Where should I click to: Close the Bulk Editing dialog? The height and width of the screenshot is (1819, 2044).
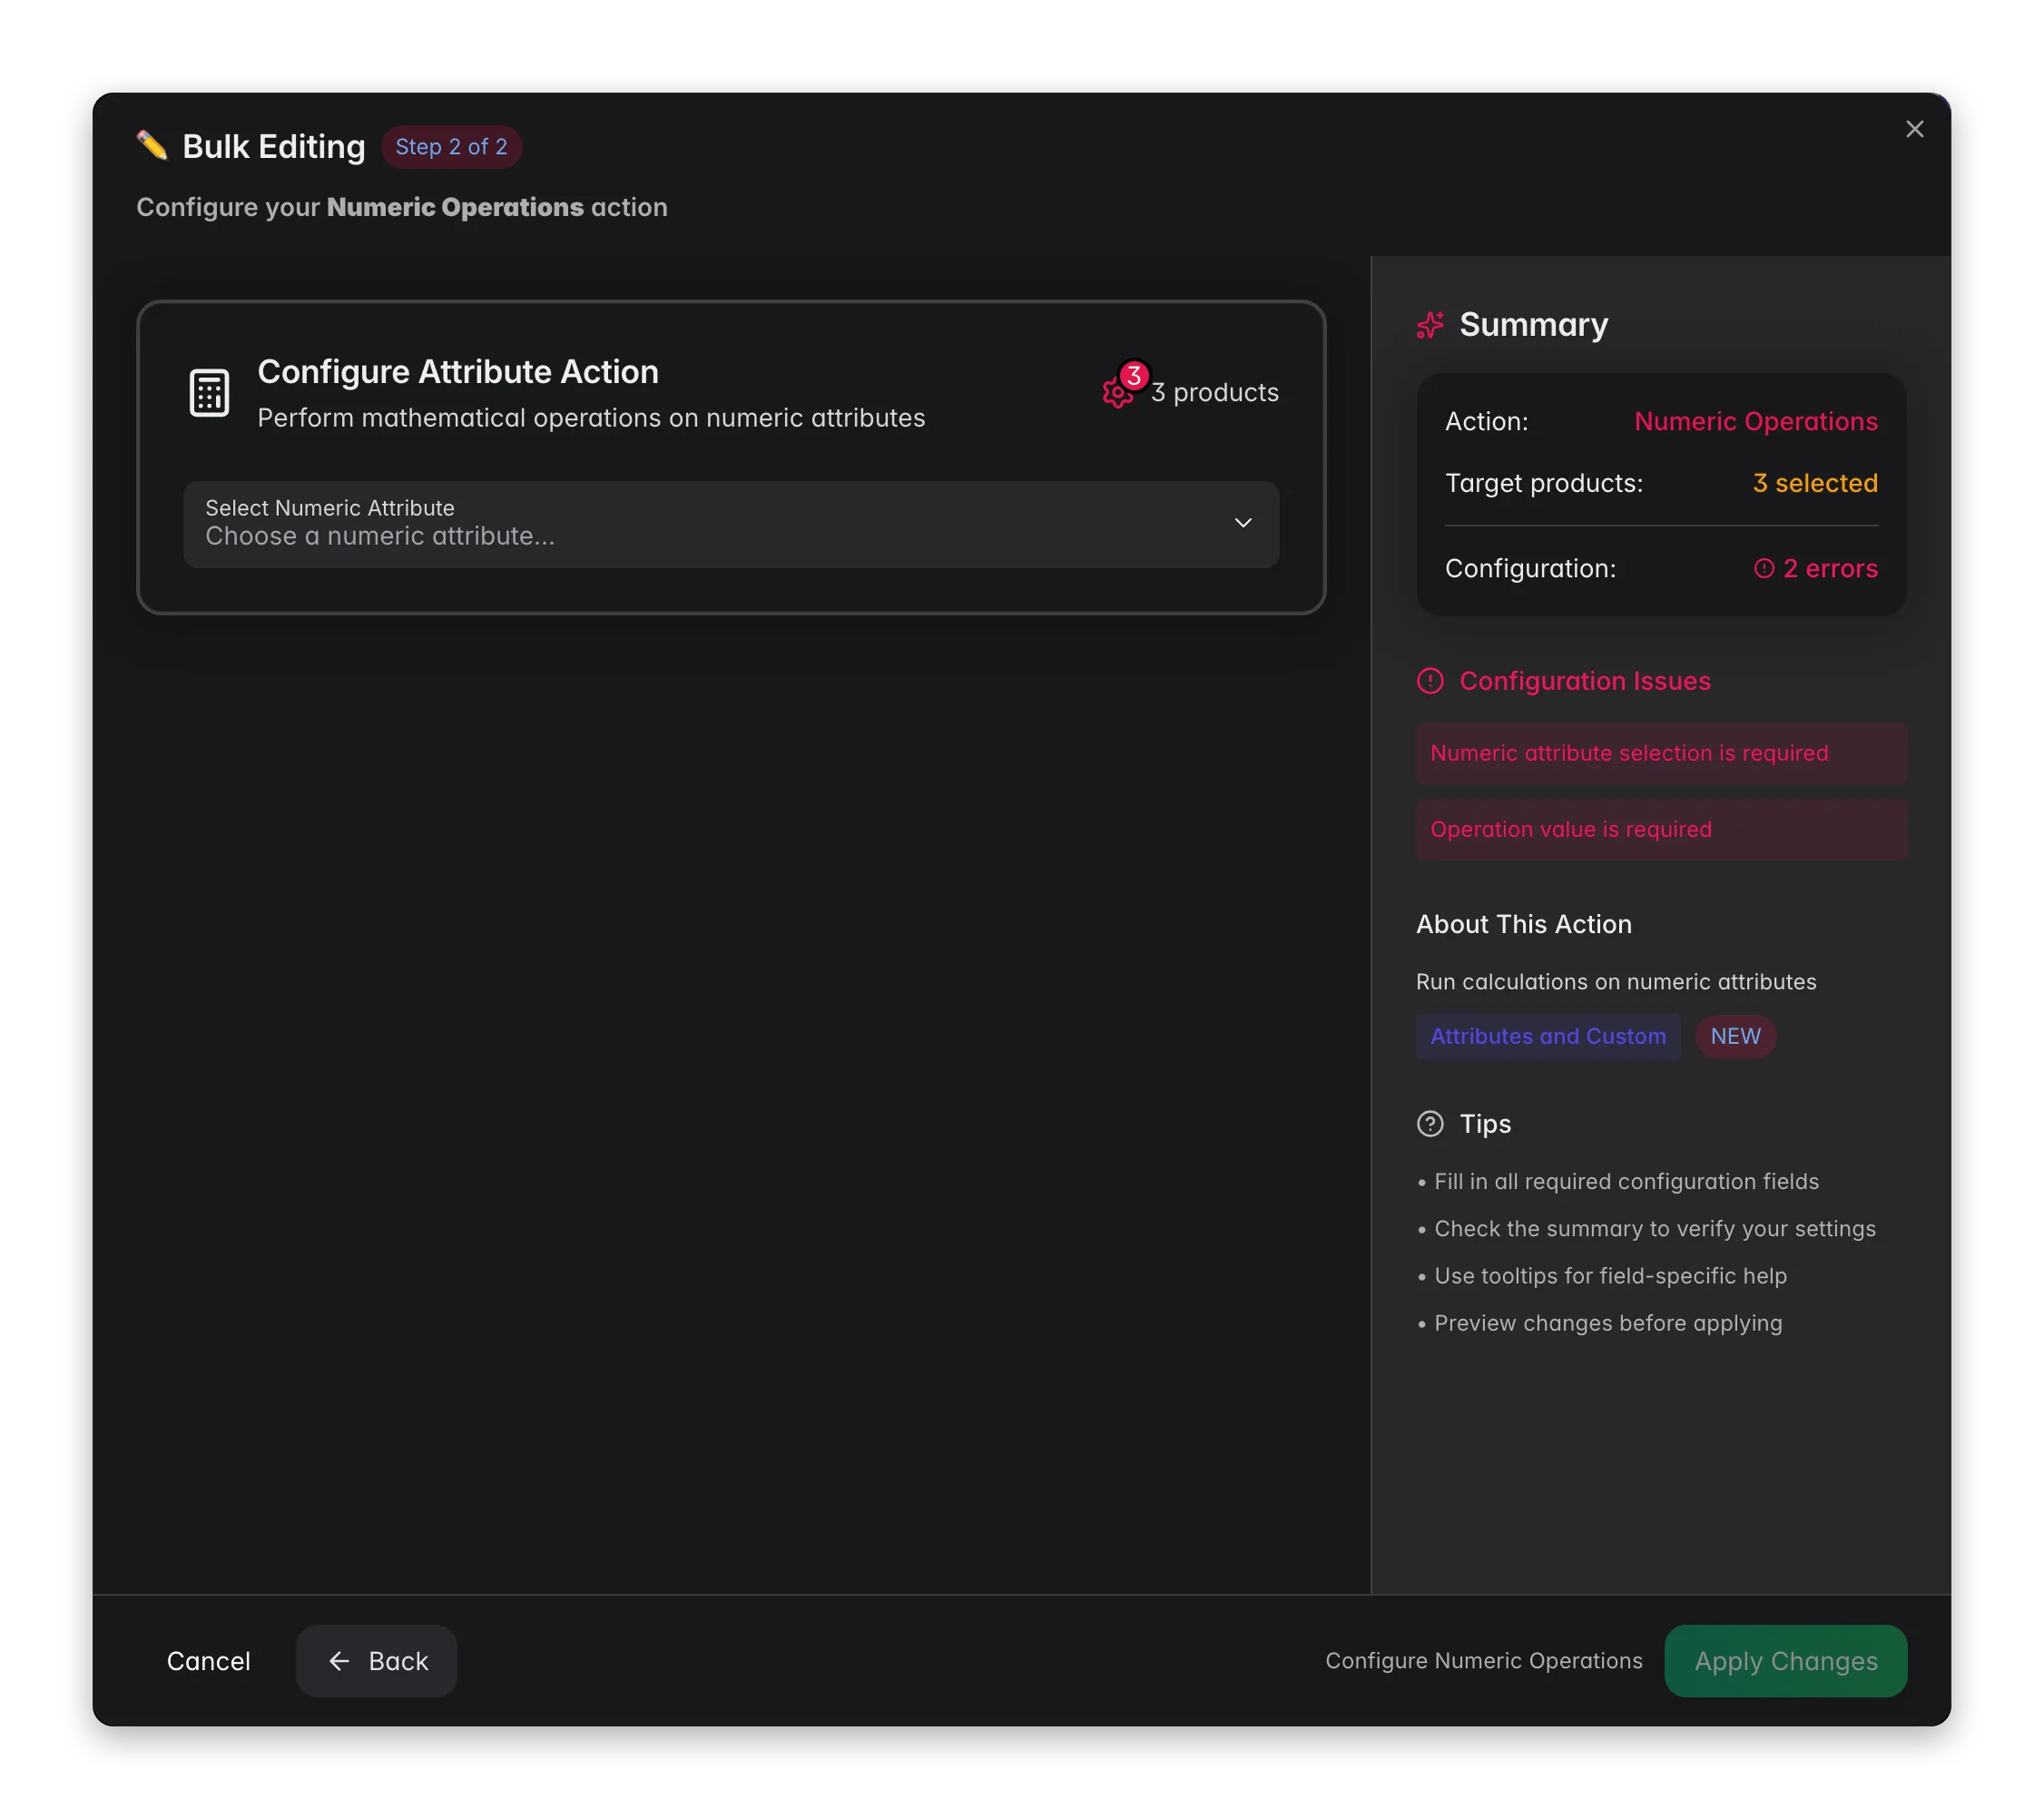[x=1914, y=129]
